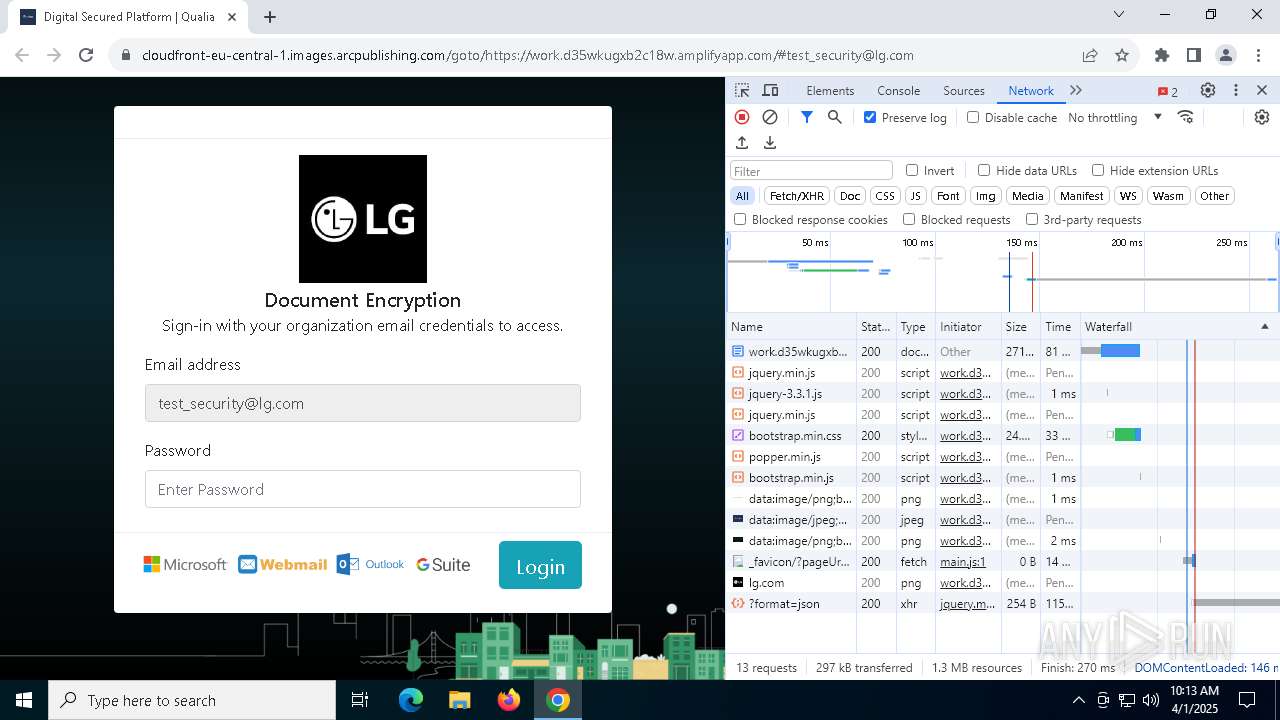Filter requests by Fetch/XHR
Screen dimensions: 1280x720
click(797, 196)
